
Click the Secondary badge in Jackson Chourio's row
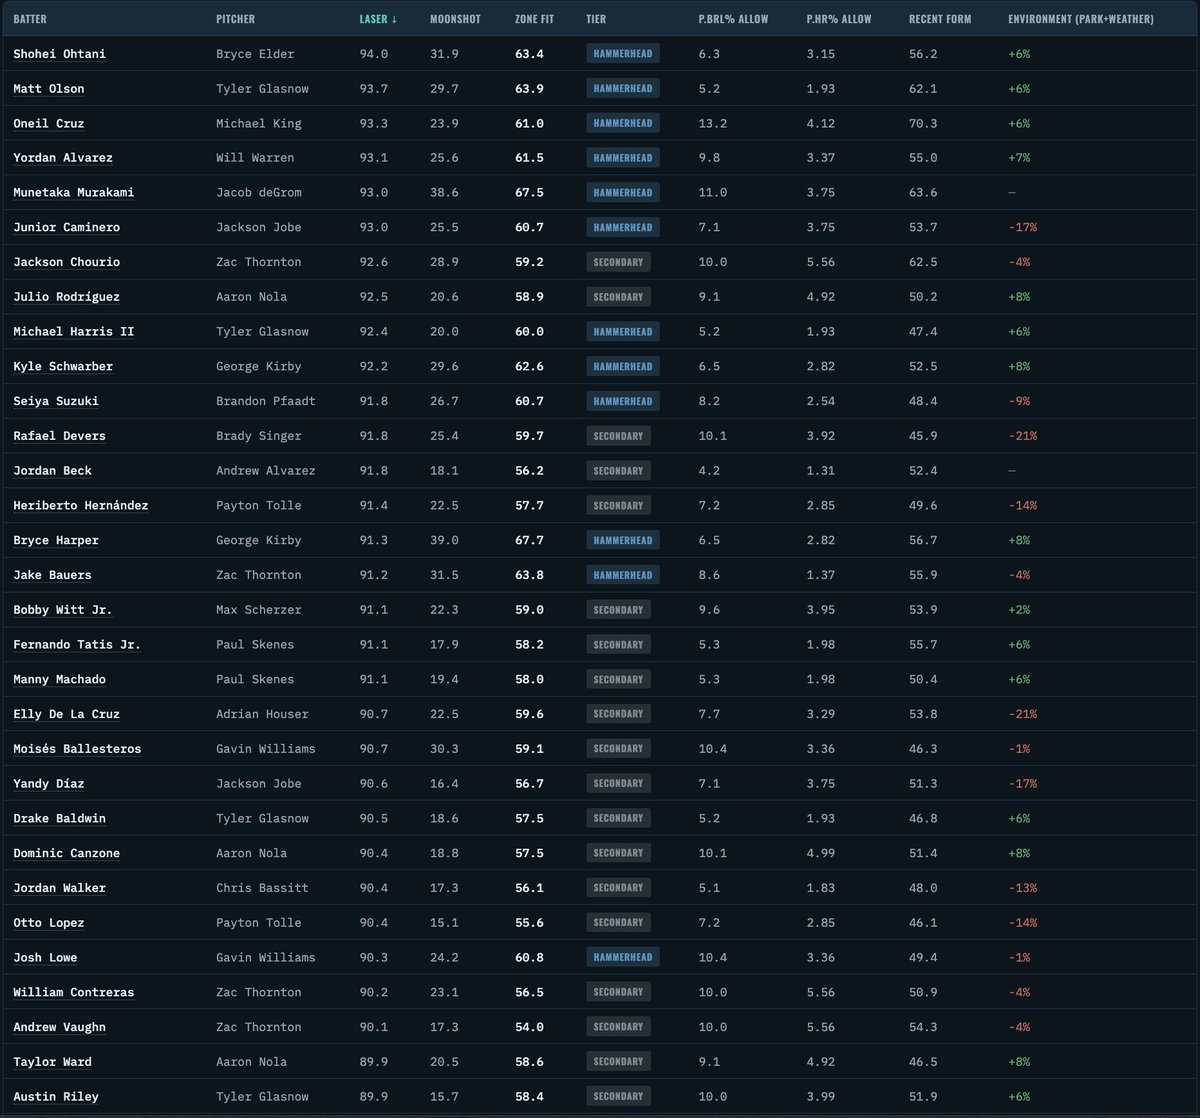point(618,262)
